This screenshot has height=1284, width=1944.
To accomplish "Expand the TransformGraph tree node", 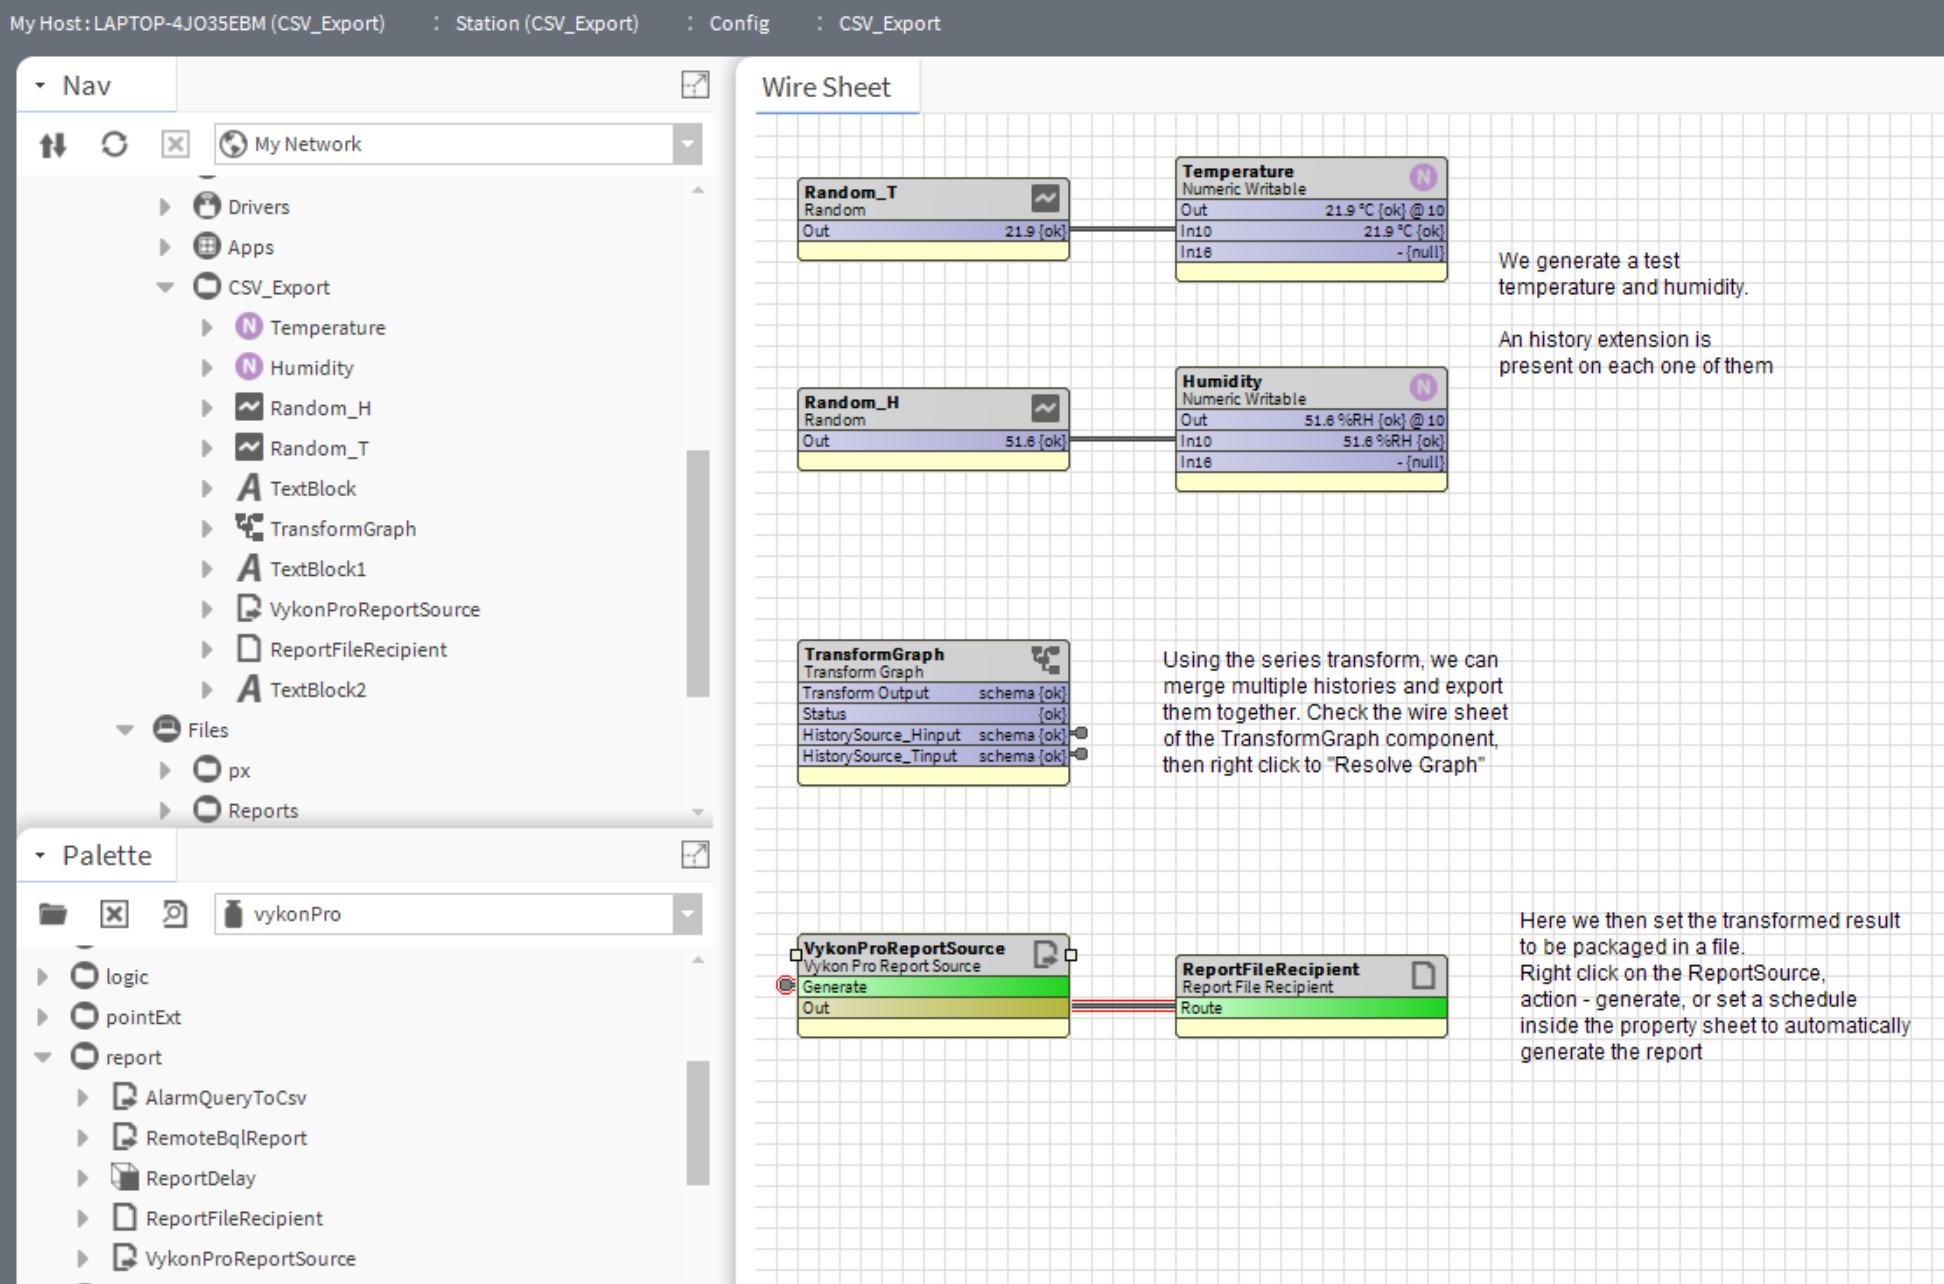I will [x=207, y=529].
